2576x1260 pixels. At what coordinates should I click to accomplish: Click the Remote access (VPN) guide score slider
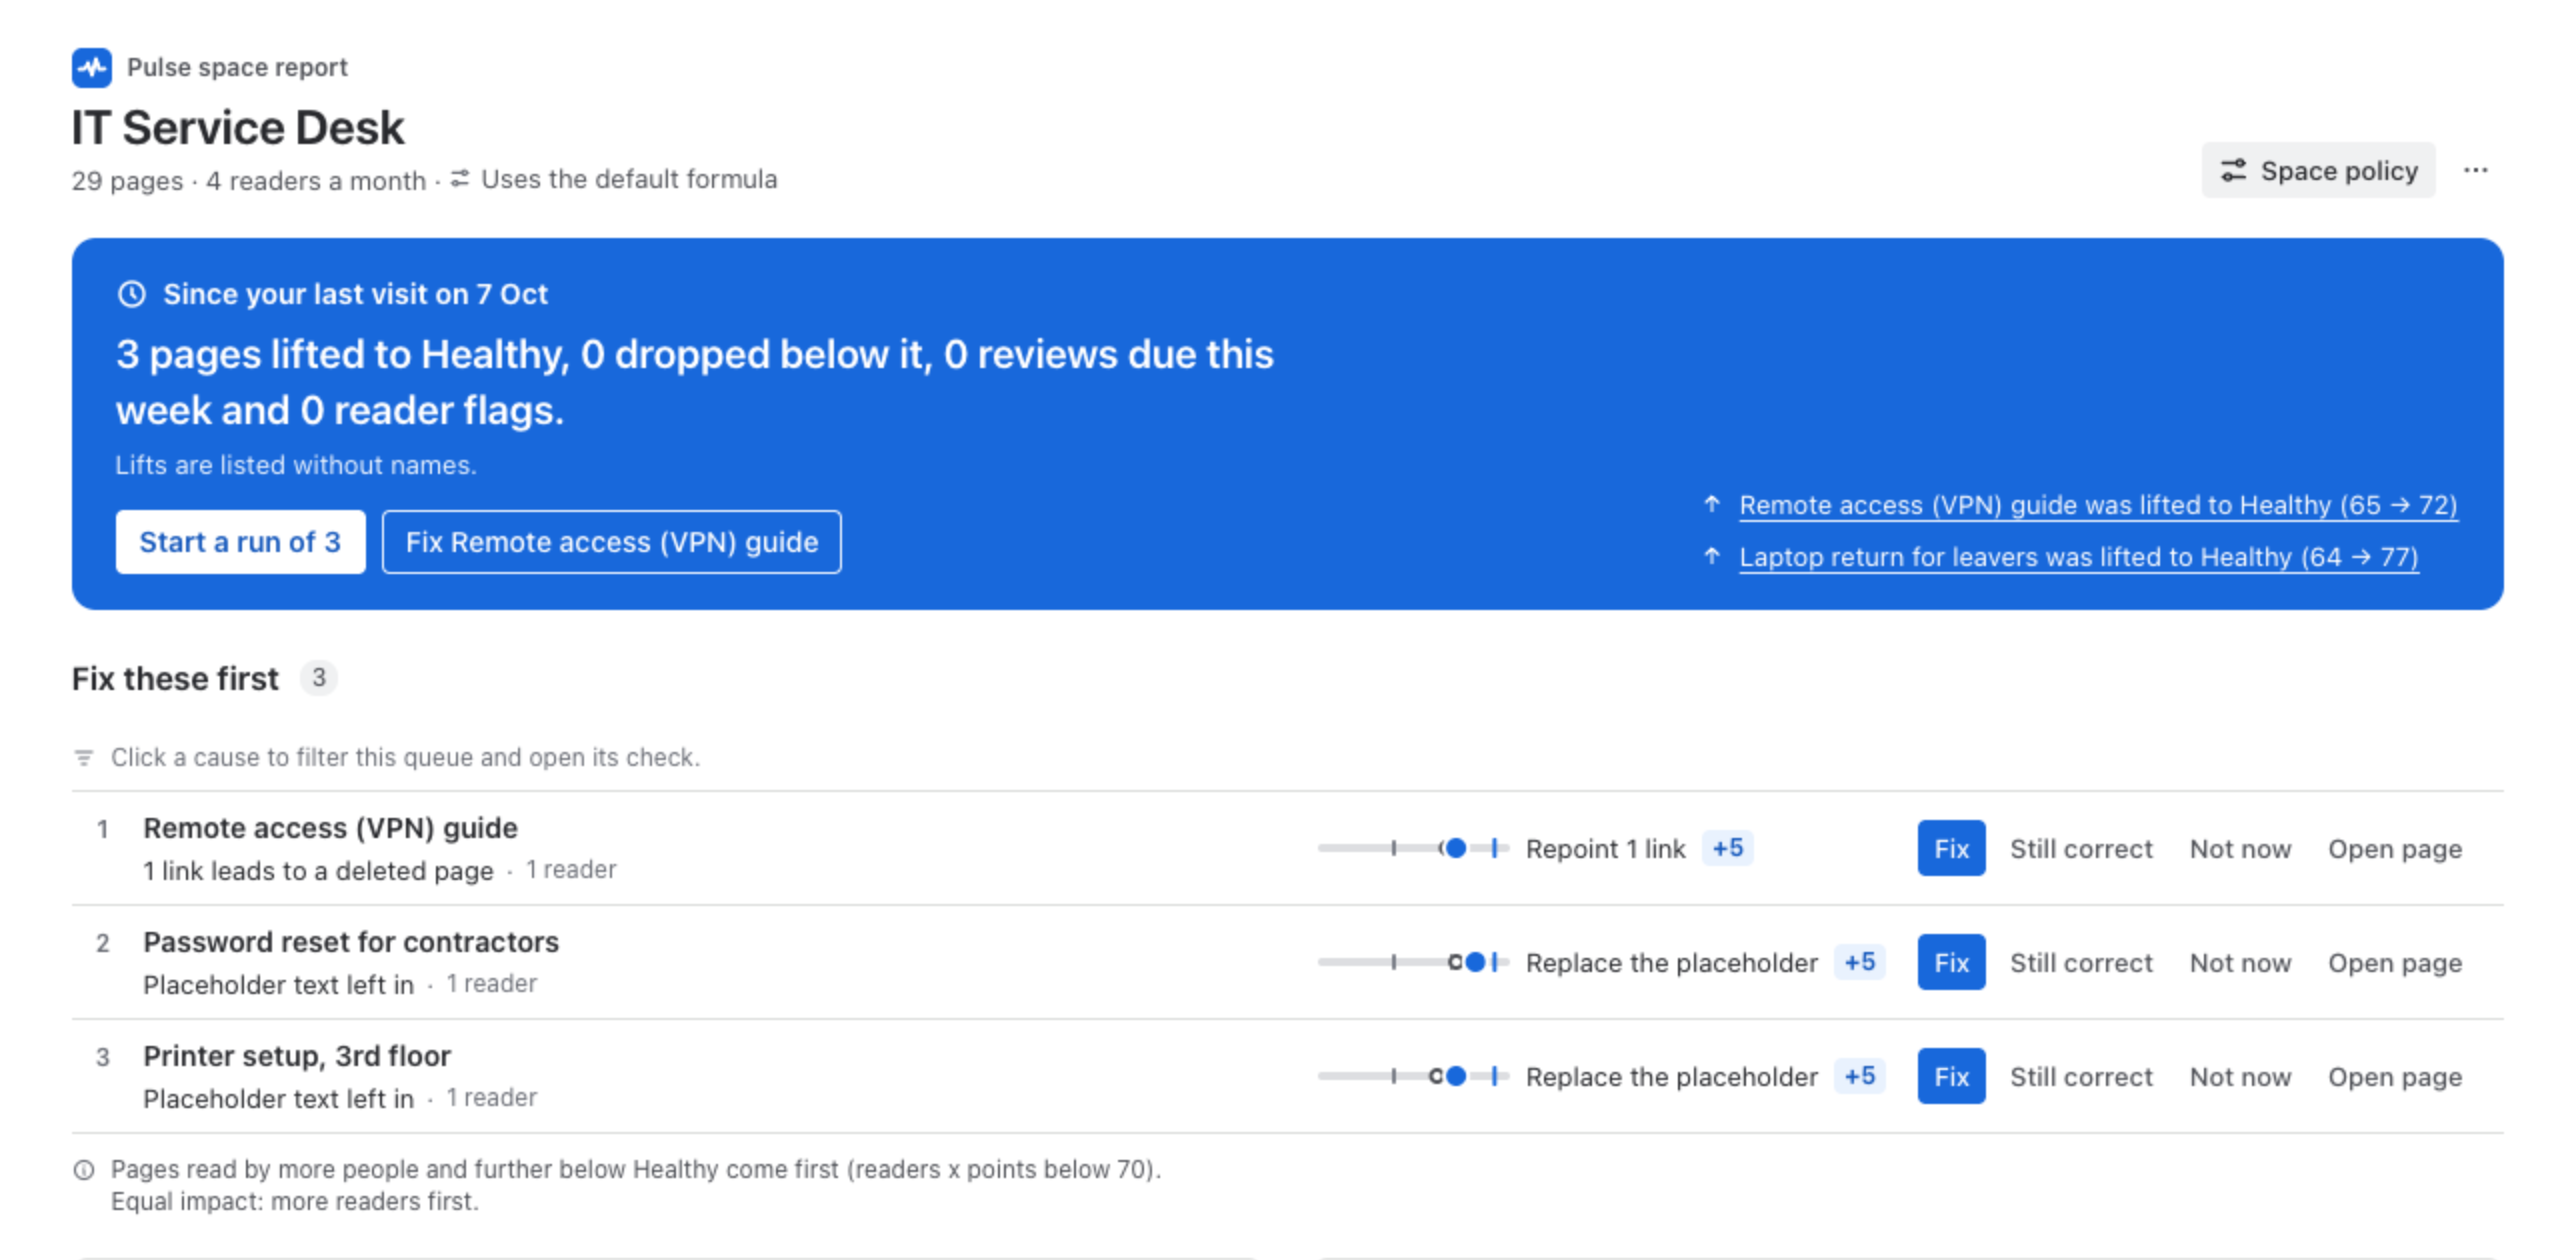[1412, 848]
